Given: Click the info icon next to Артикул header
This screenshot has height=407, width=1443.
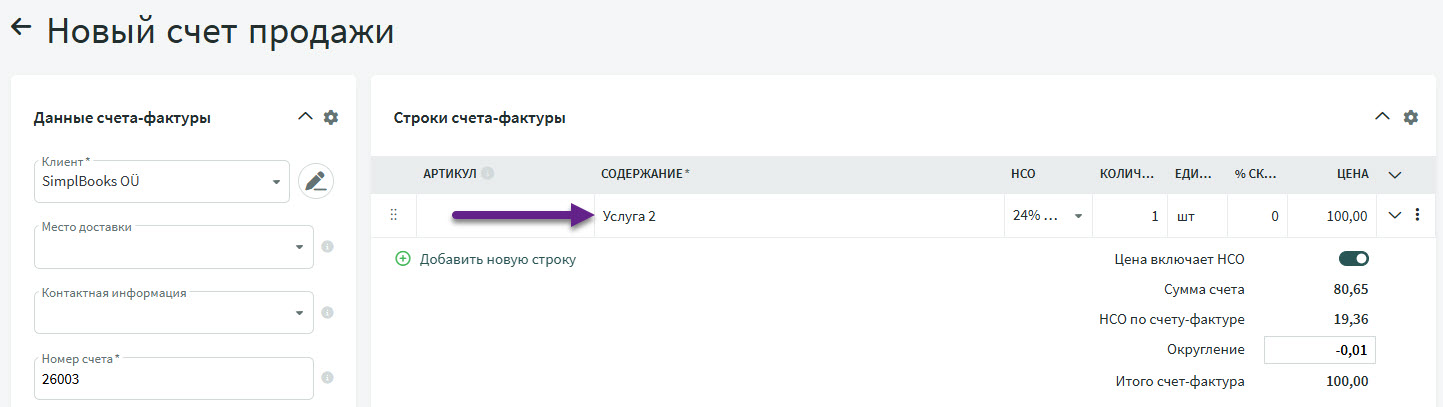Looking at the screenshot, I should [x=487, y=174].
